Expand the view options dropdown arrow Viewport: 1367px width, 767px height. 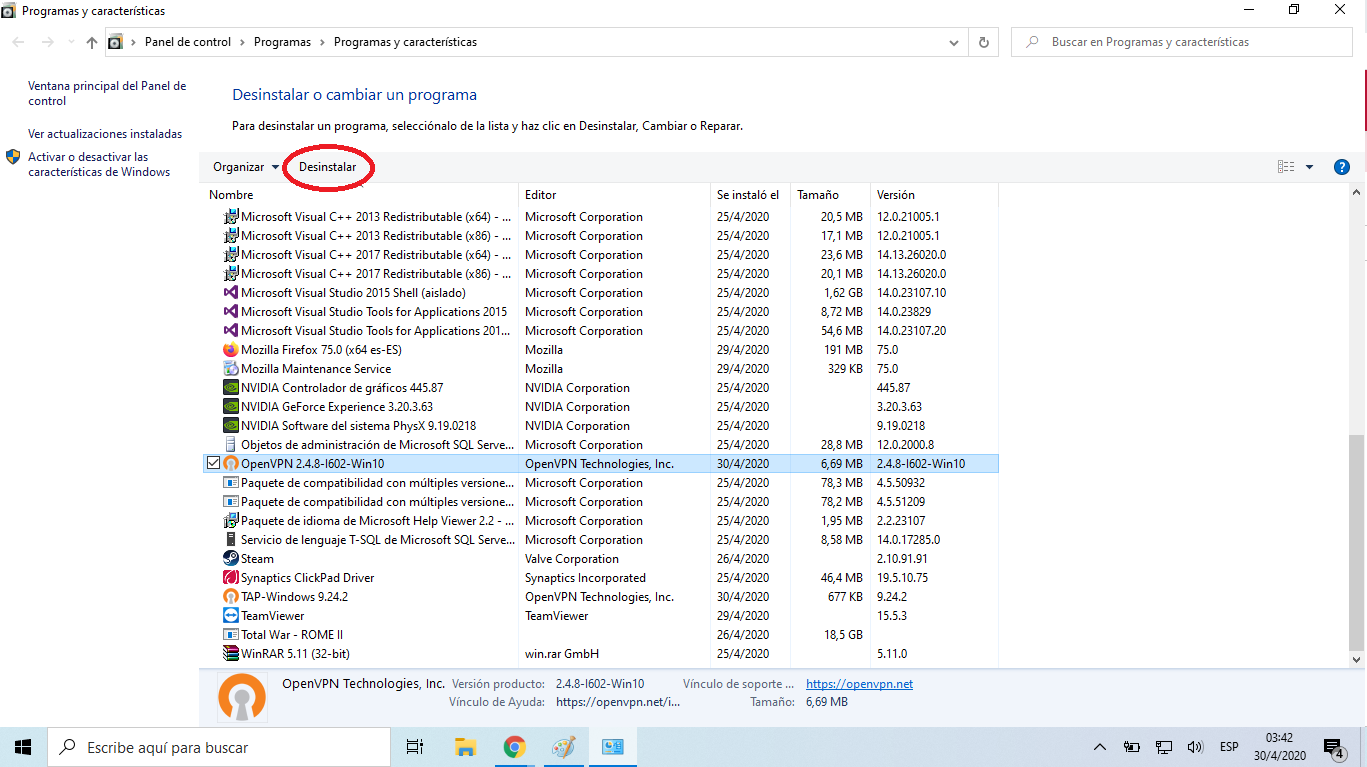[x=1309, y=167]
